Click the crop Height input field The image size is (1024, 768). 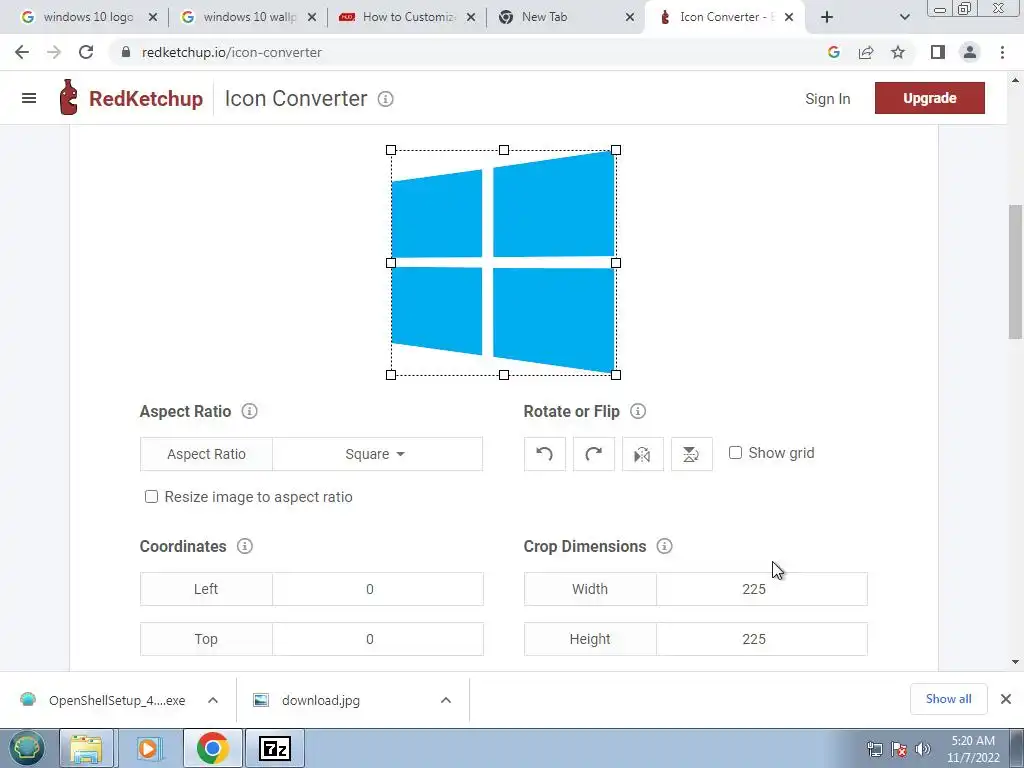[761, 639]
